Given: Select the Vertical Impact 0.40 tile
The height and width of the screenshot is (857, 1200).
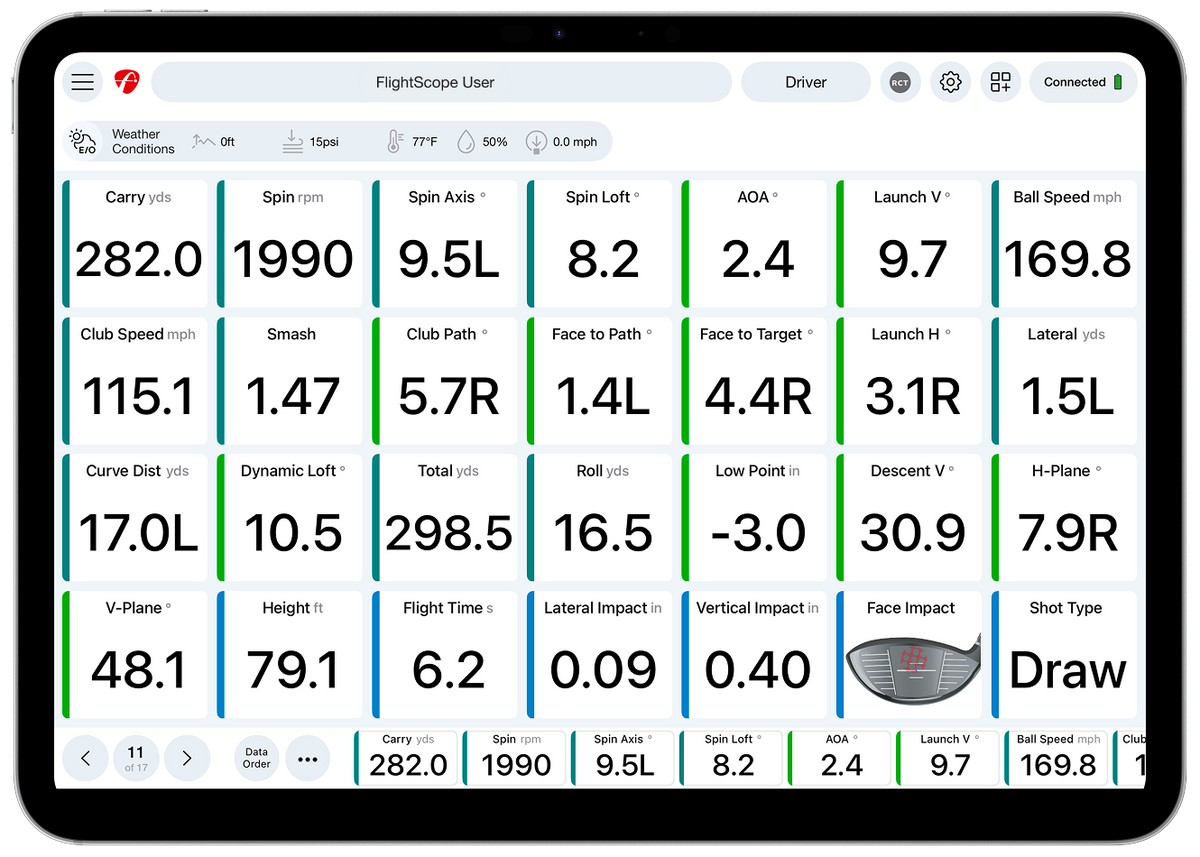Looking at the screenshot, I should pos(755,655).
